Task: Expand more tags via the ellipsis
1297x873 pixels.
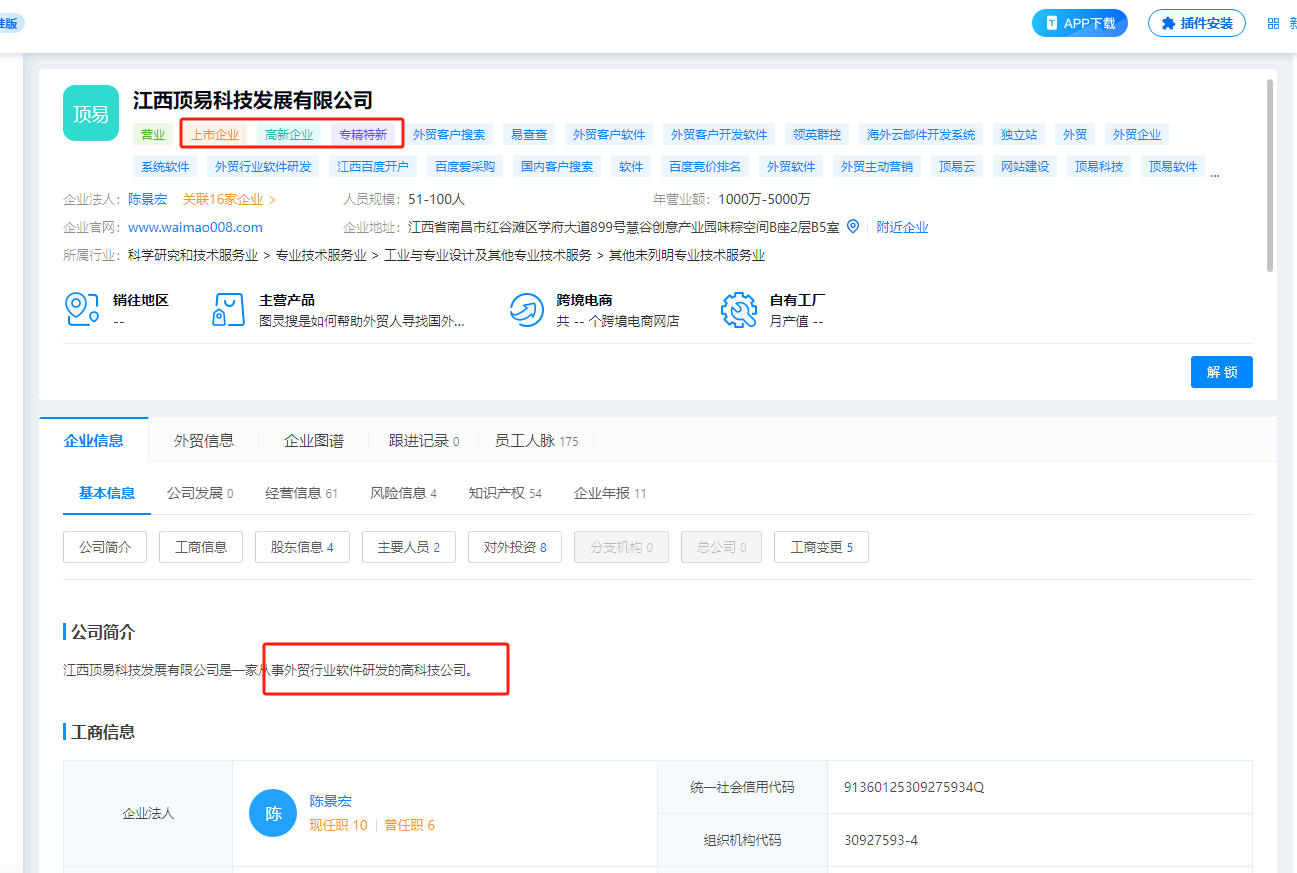Action: click(1215, 173)
